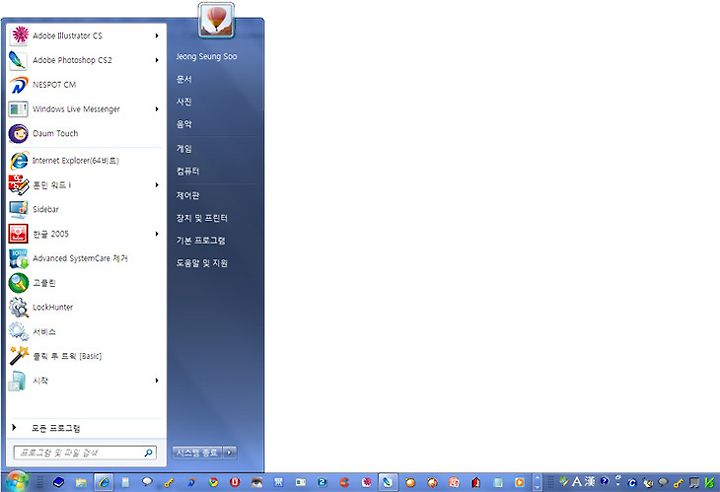Click the 시스템 종료 button
720x492 pixels.
(x=197, y=452)
